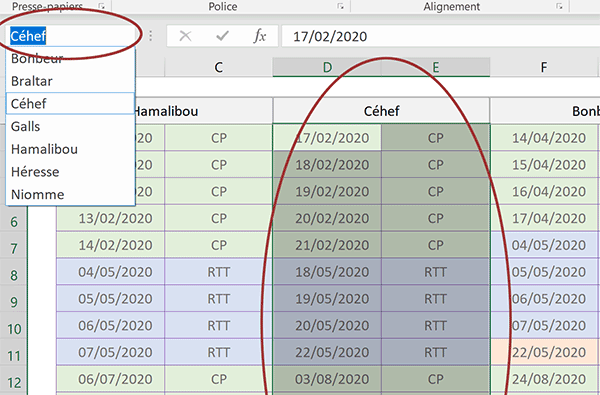This screenshot has height=395, width=600.
Task: Click RTT cell in column C row 9
Action: click(x=218, y=299)
